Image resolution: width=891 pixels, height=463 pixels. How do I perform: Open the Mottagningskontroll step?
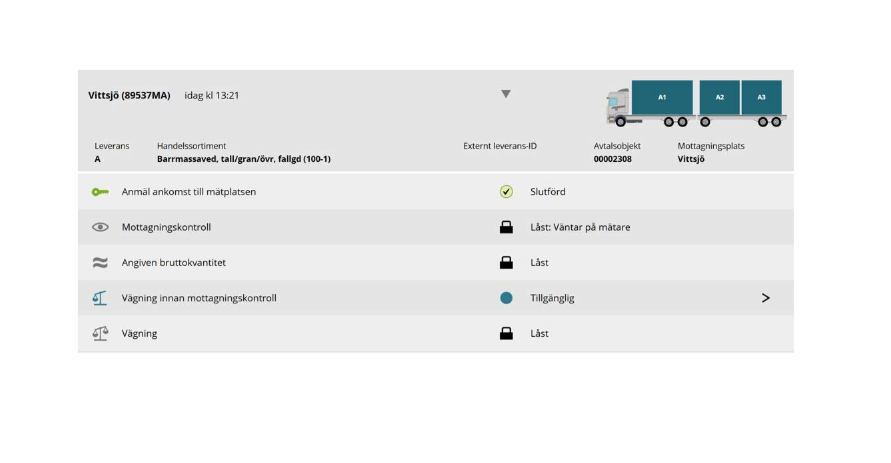pyautogui.click(x=436, y=227)
